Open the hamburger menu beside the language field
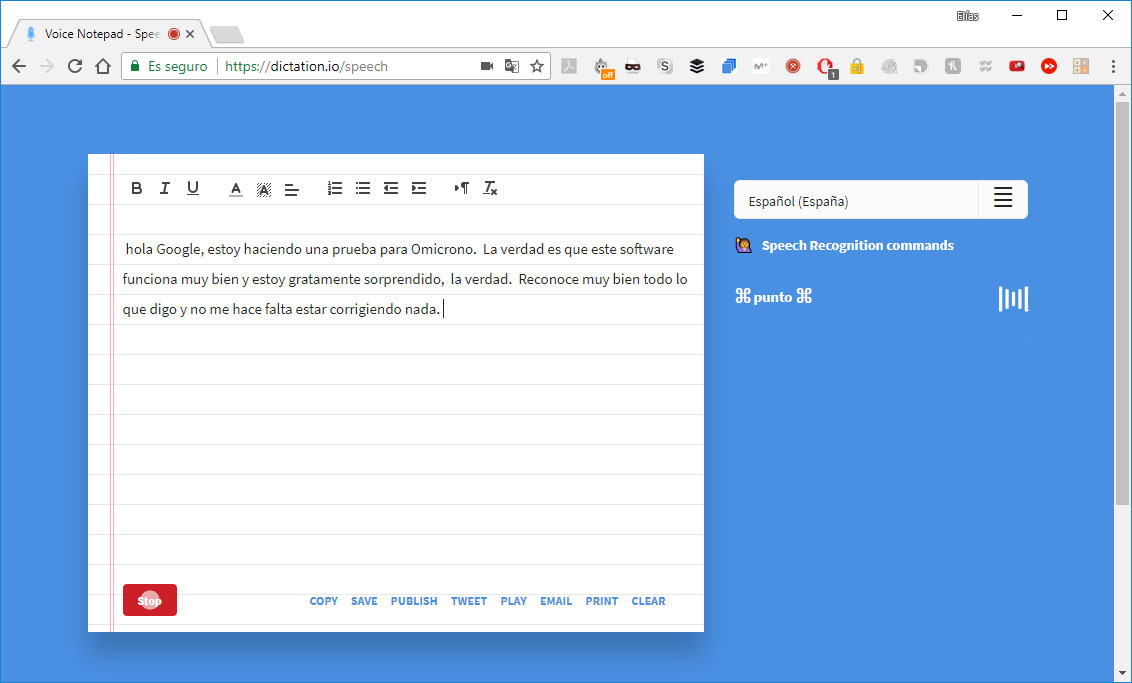The image size is (1132, 683). coord(1002,199)
